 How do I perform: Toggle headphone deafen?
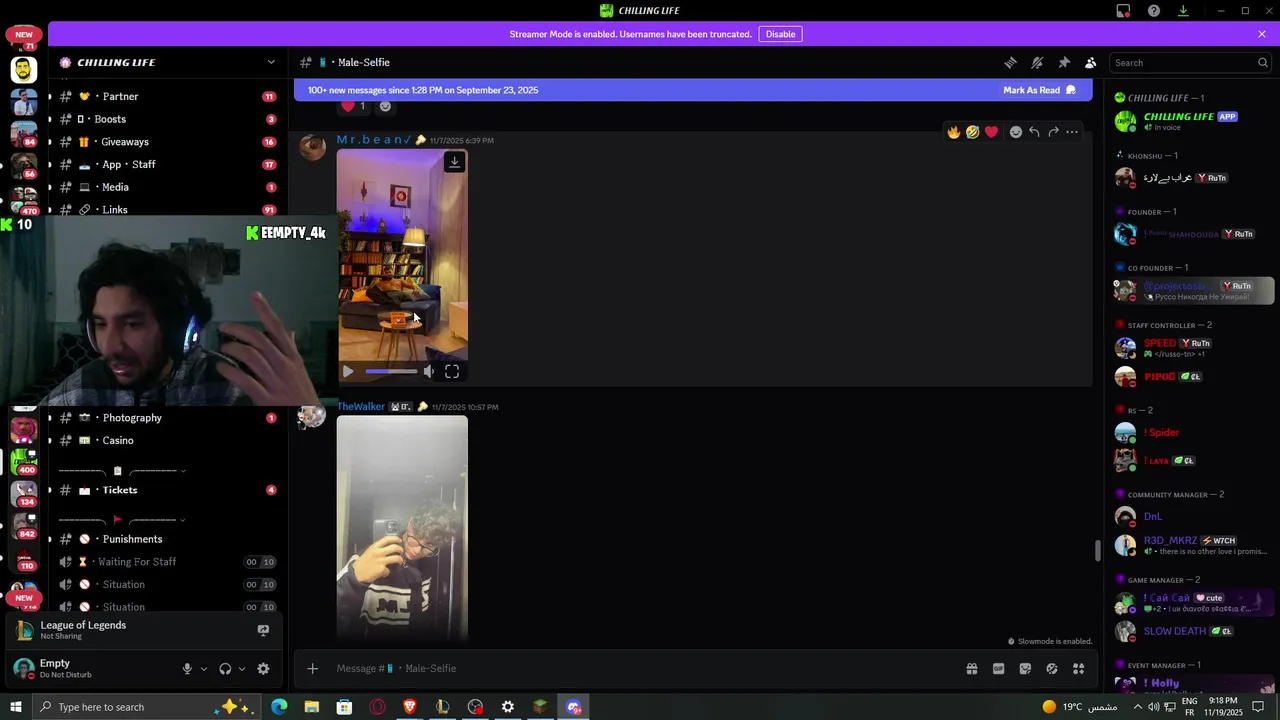tap(225, 669)
